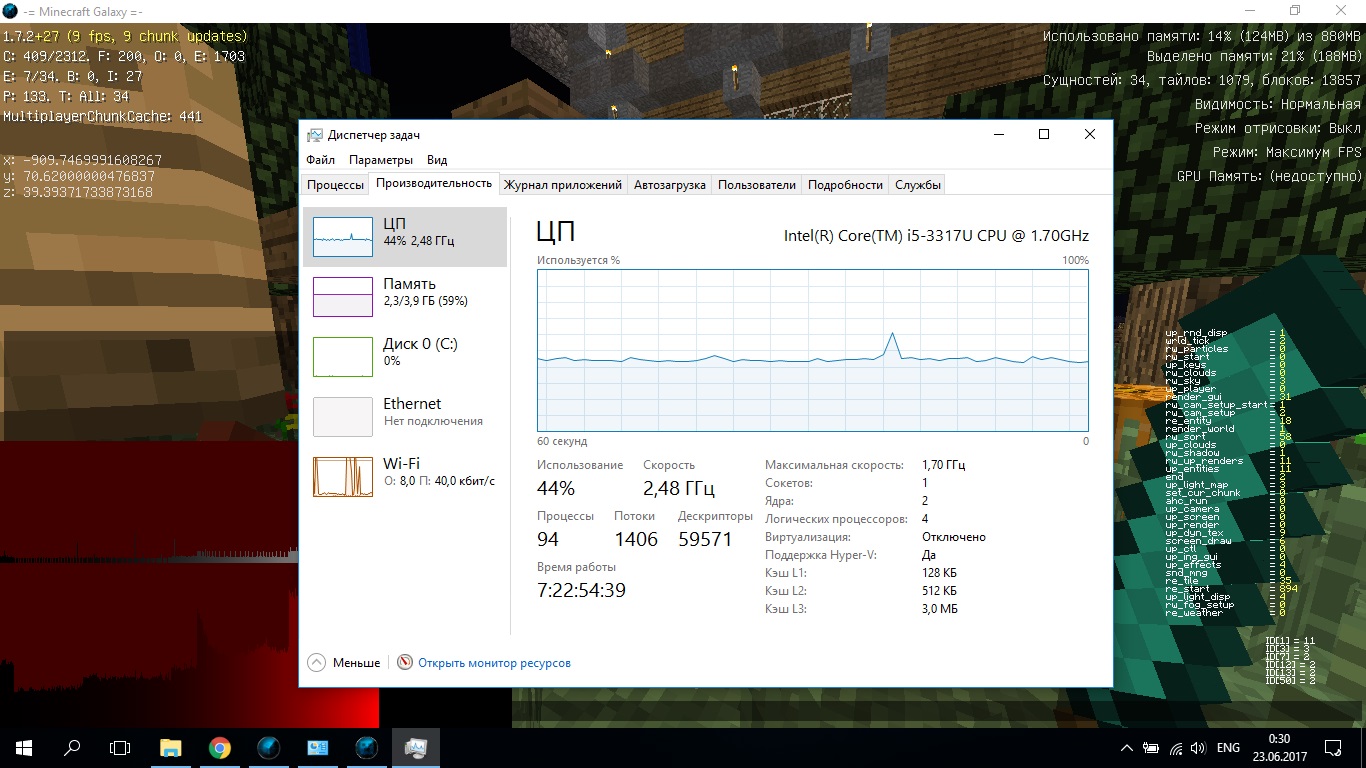The image size is (1366, 768).
Task: Switch to Task Manager taskbar icon
Action: point(415,747)
